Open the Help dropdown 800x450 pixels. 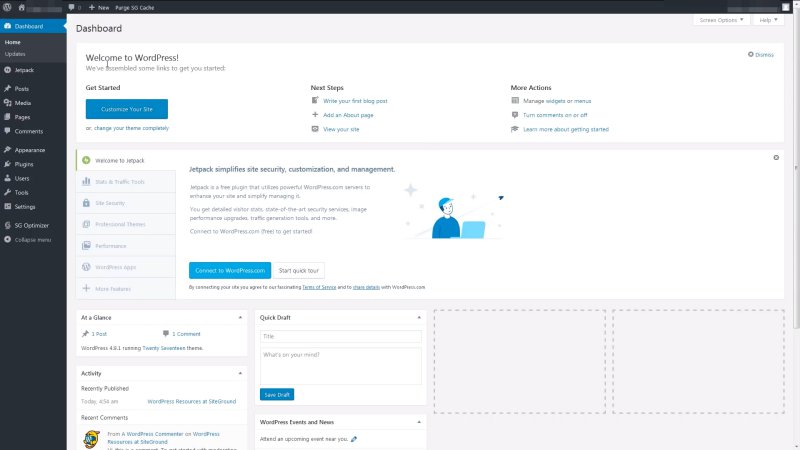click(x=768, y=20)
